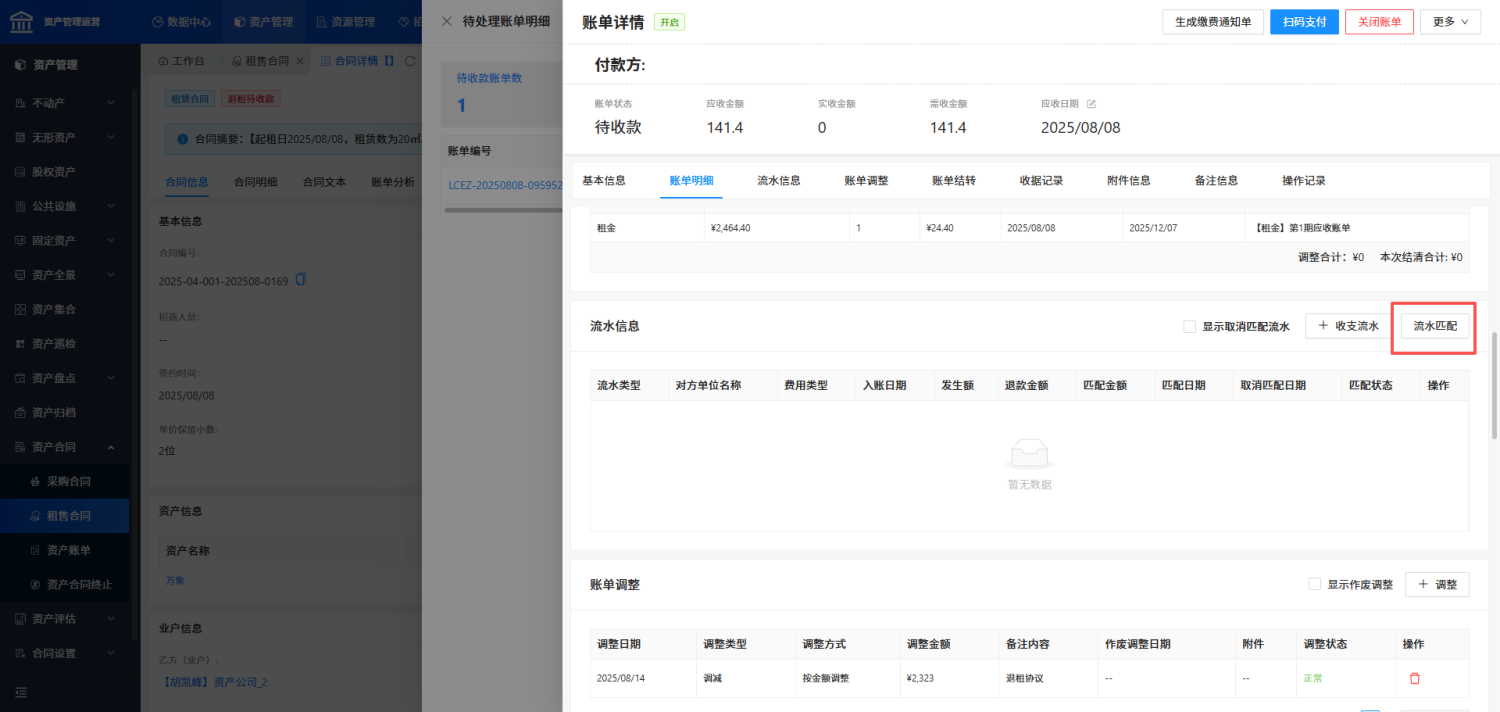Click the 资产账单 submenu icon
Image resolution: width=1500 pixels, height=712 pixels.
tap(36, 550)
